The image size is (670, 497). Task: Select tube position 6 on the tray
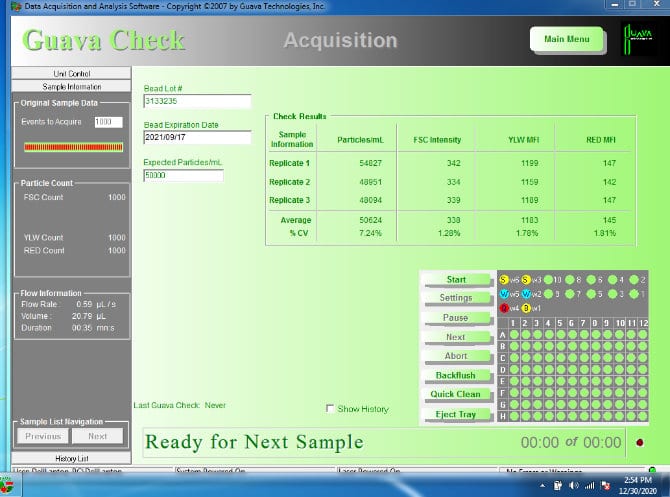591,279
